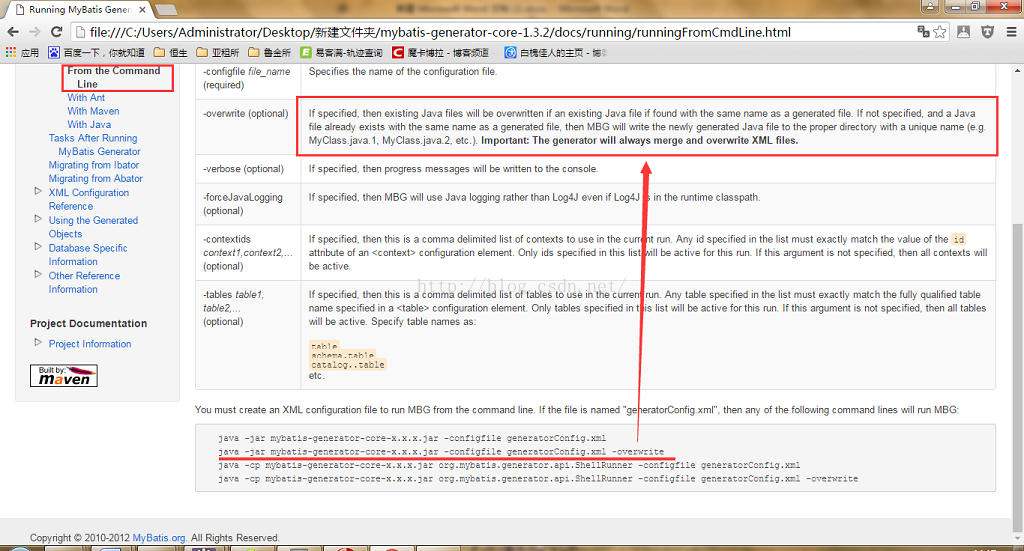Screen dimensions: 1024x551
Task: Visit the MyBatis.org link in footer
Action: point(160,537)
